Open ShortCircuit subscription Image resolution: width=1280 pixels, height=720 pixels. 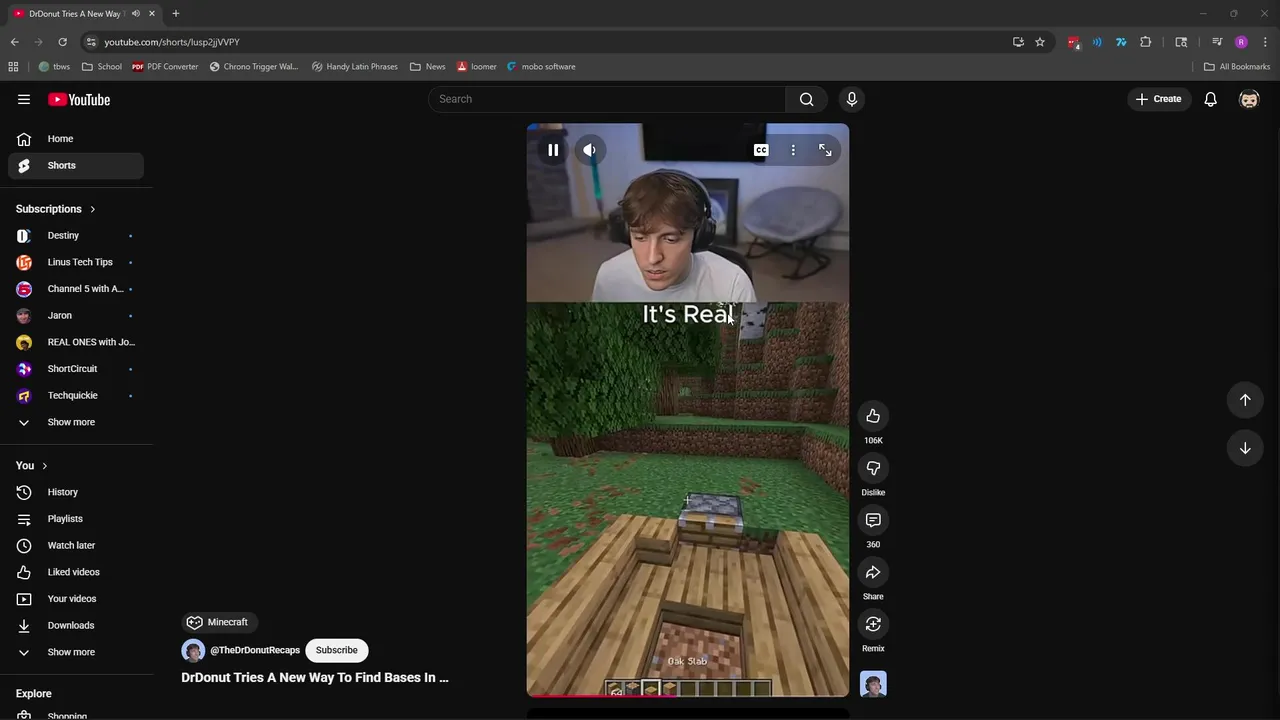click(x=76, y=369)
